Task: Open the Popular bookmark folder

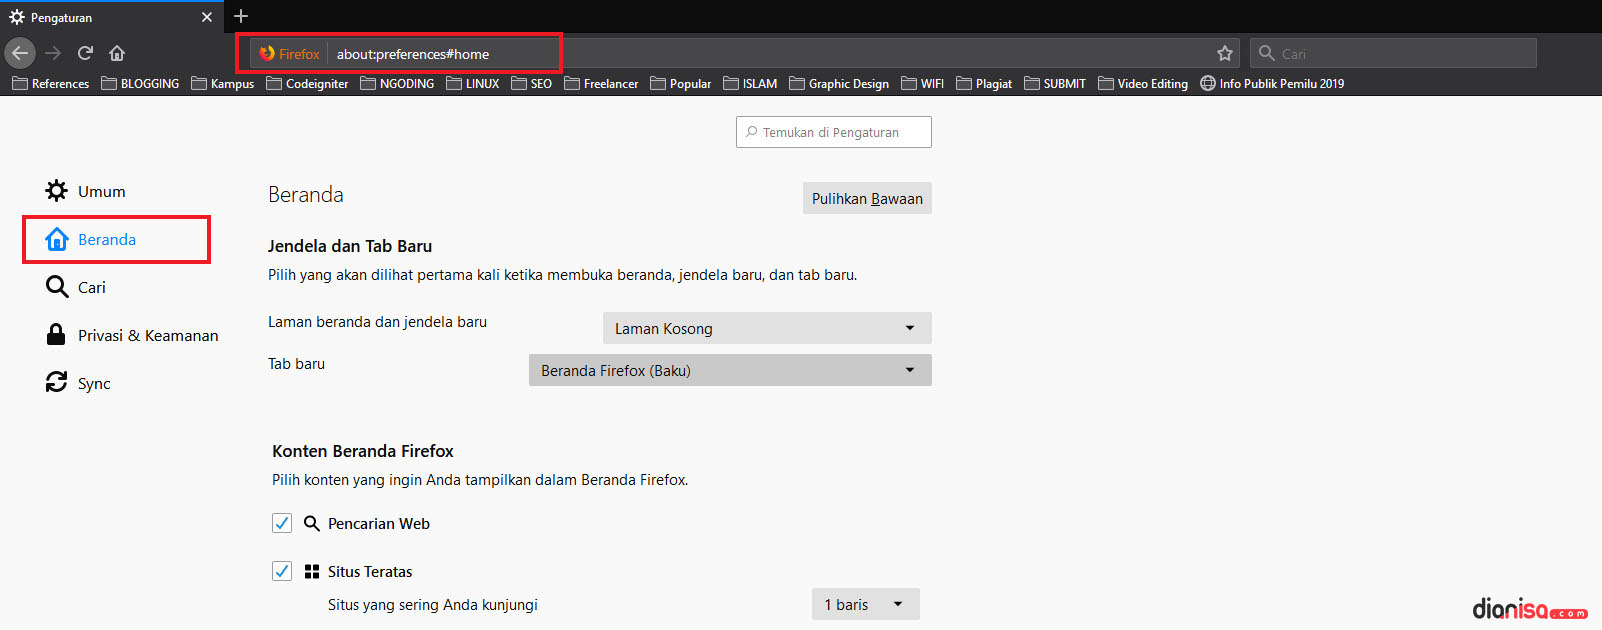Action: pyautogui.click(x=680, y=84)
